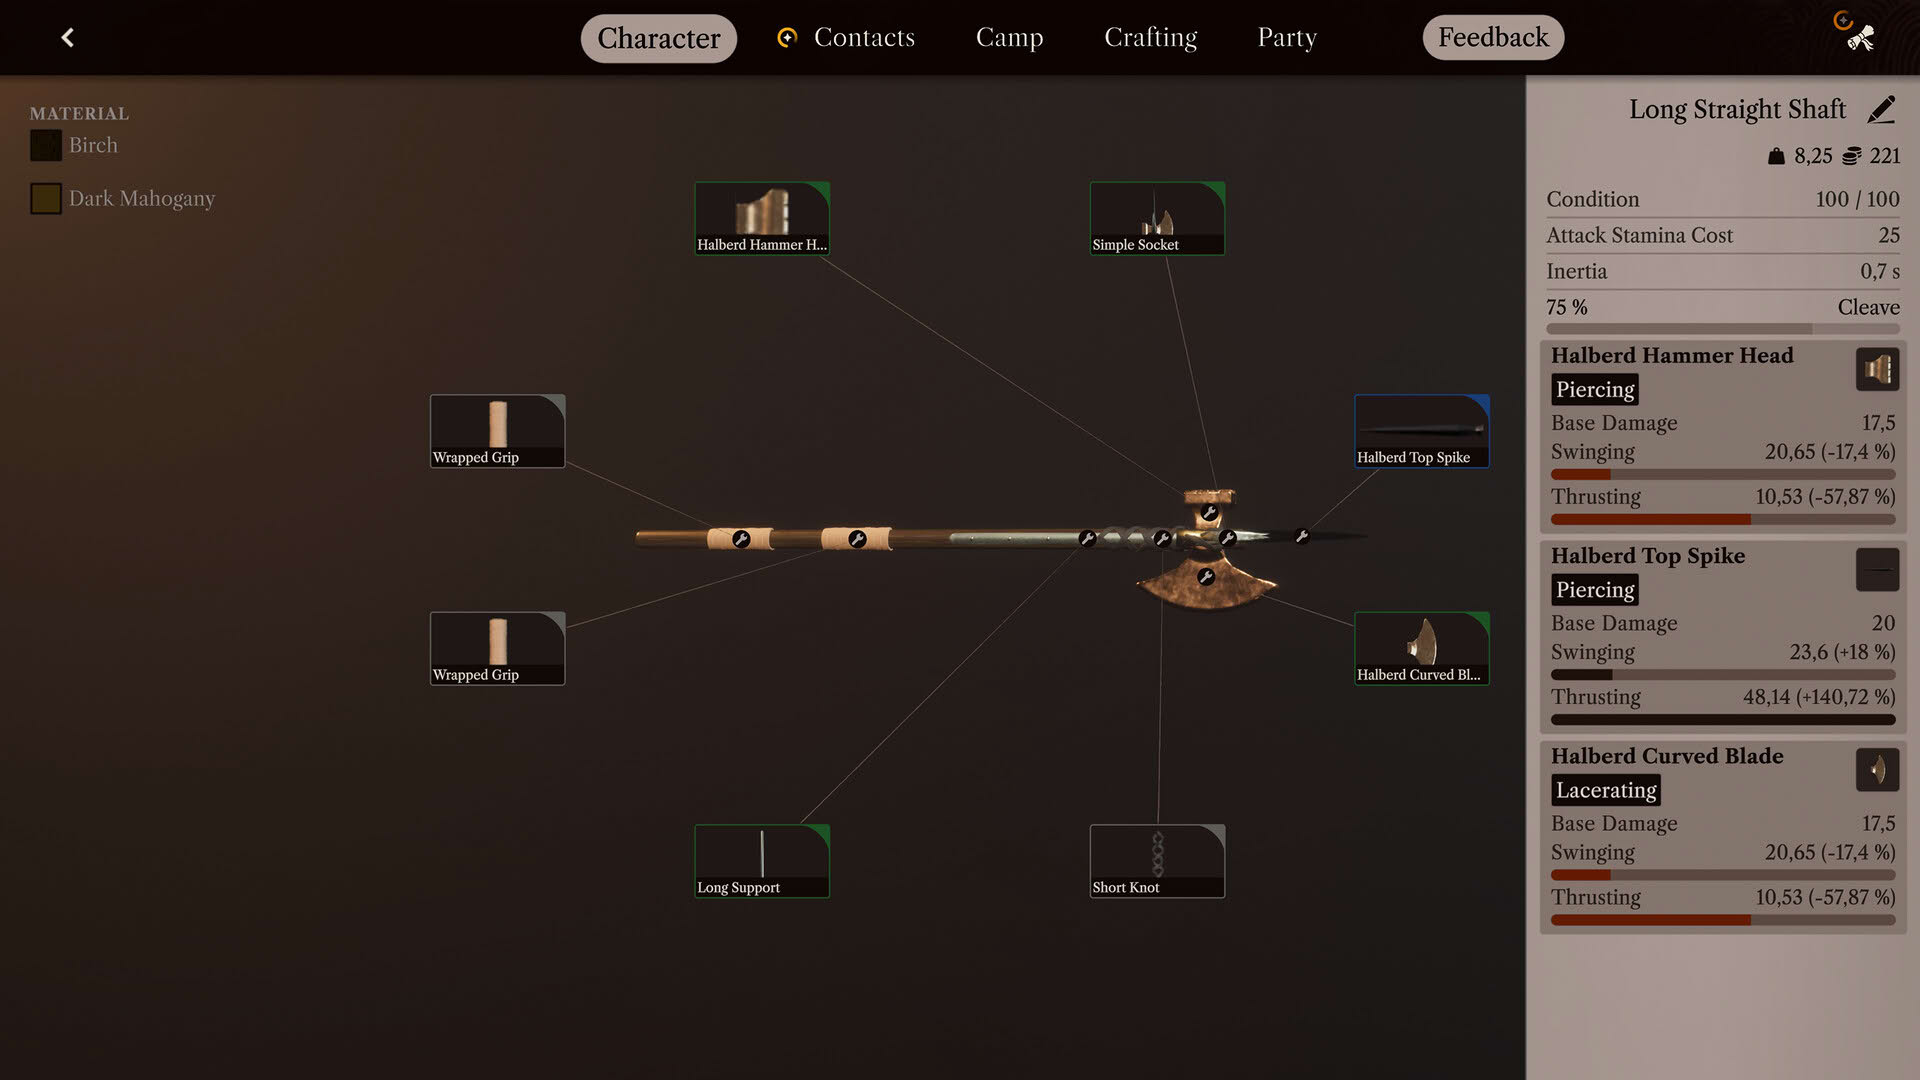The width and height of the screenshot is (1920, 1080).
Task: Go back with the arrow icon
Action: click(67, 38)
